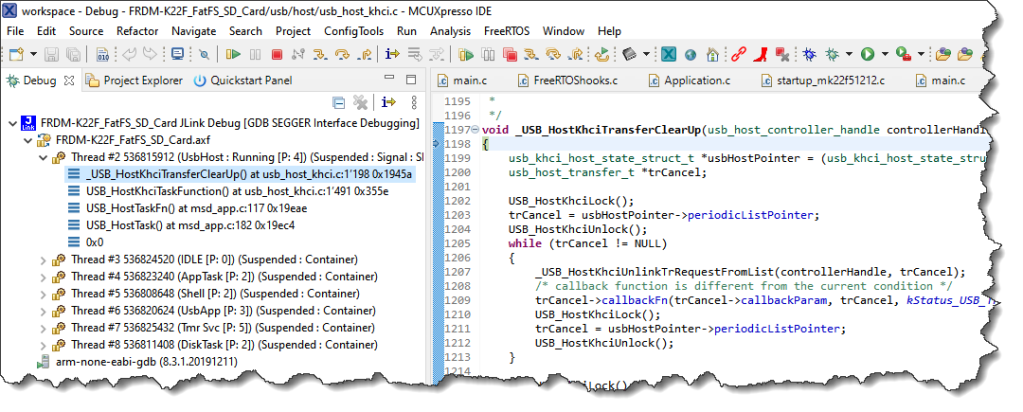Open the FreeRTOS menu
This screenshot has width=1023, height=412.
505,31
